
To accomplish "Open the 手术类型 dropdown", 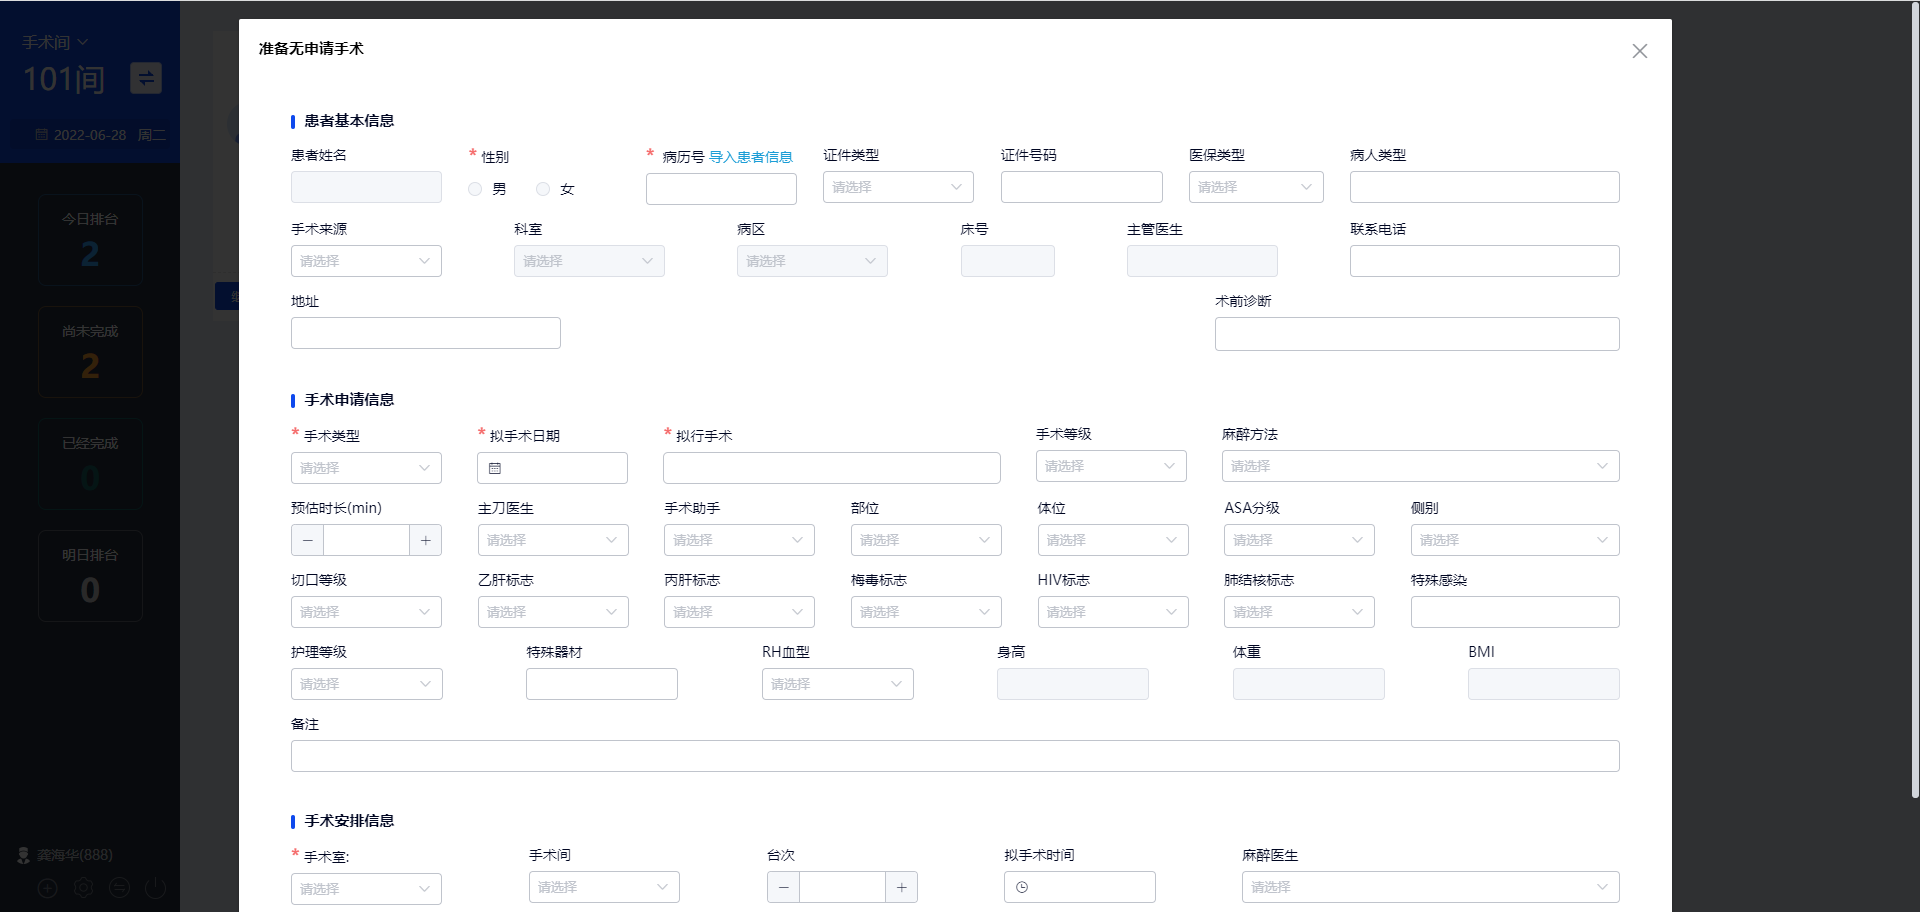I will pyautogui.click(x=366, y=468).
